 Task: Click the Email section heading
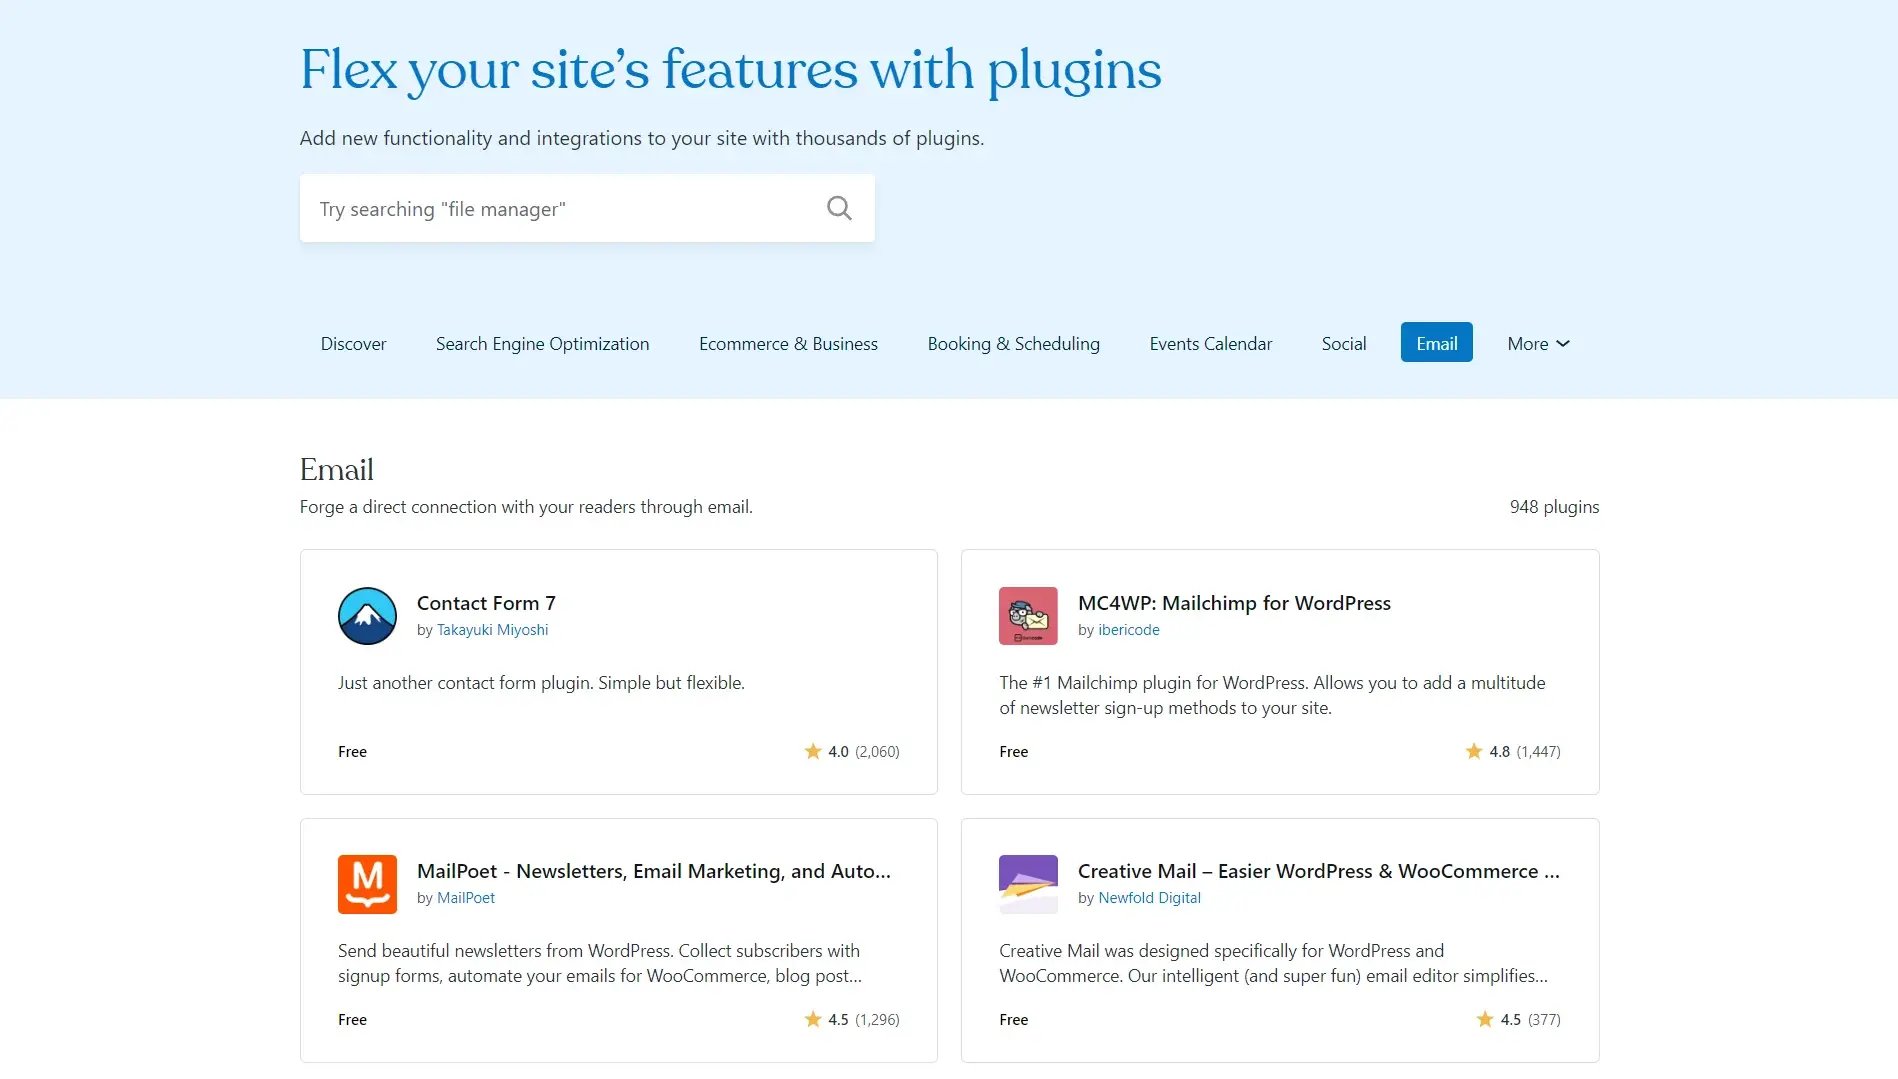(x=336, y=469)
